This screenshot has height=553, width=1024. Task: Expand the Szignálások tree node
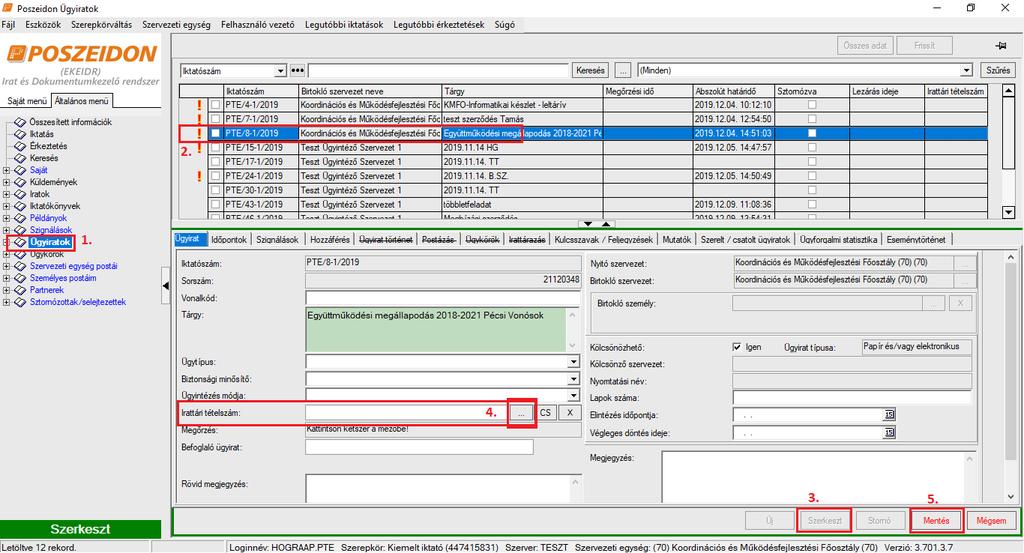click(x=7, y=230)
